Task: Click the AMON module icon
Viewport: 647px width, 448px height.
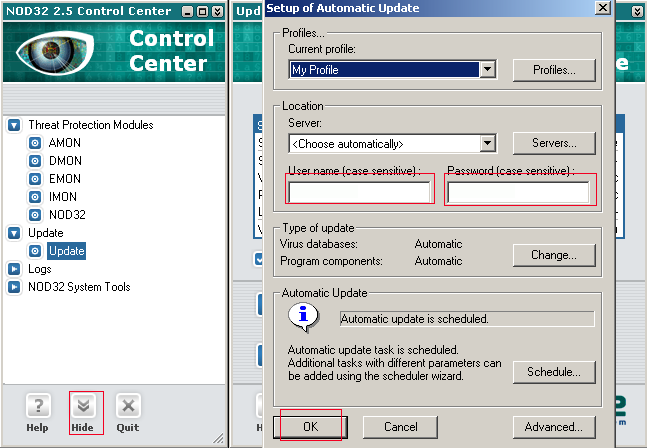Action: (35, 143)
